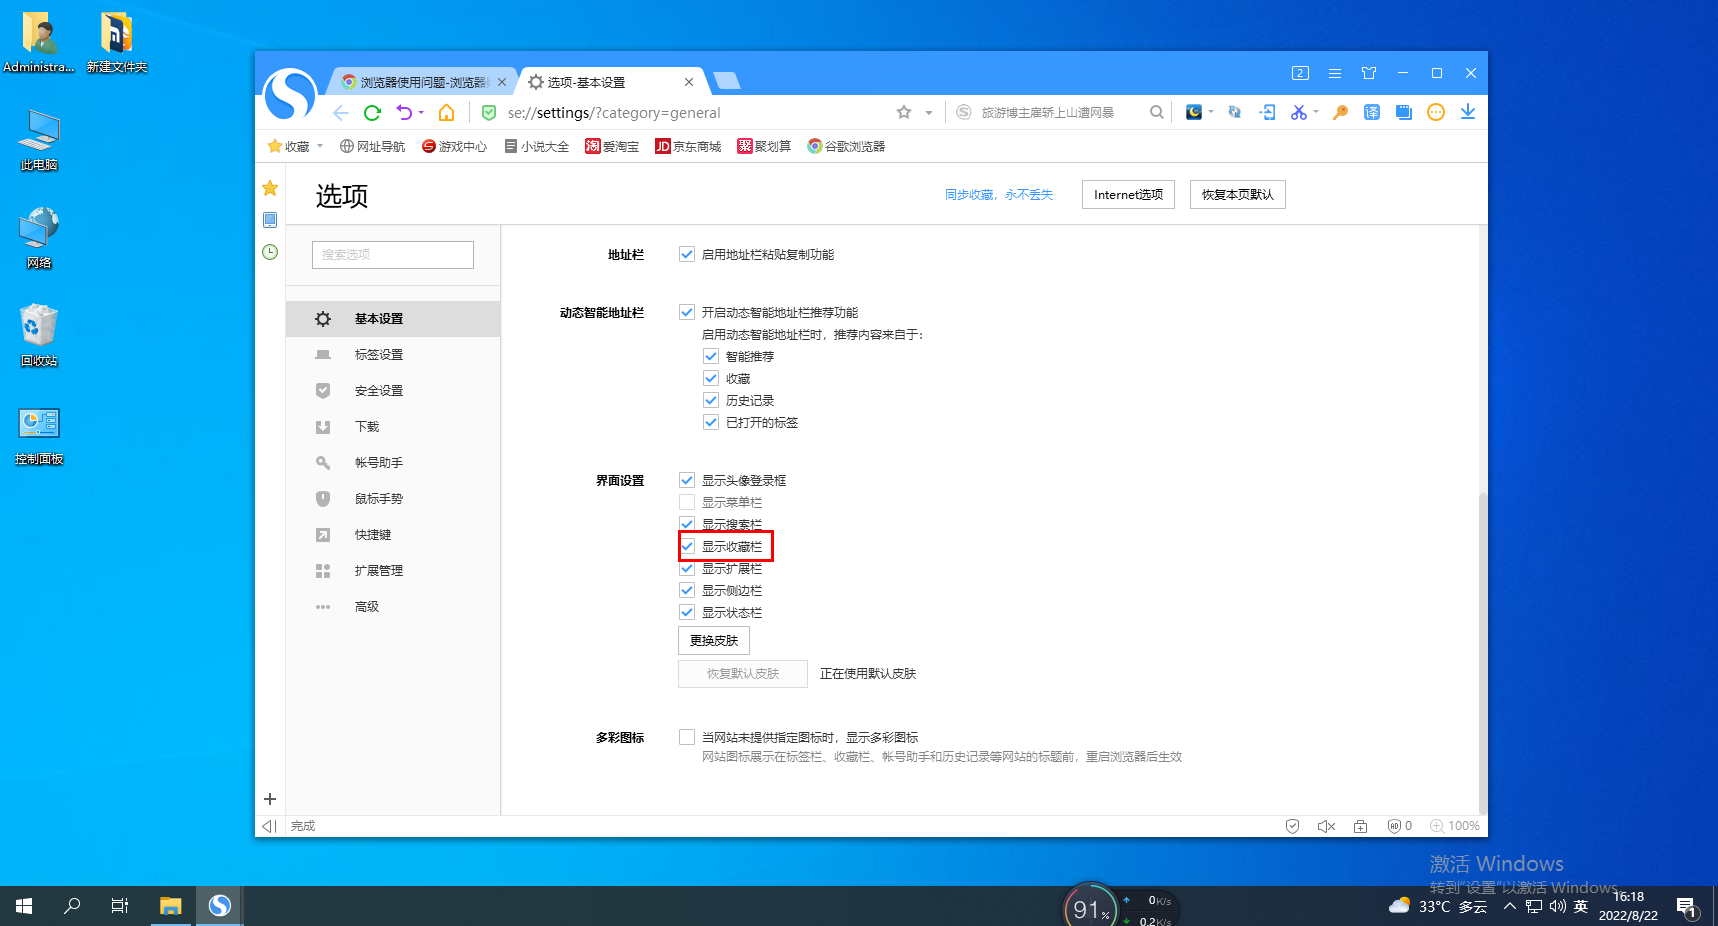Open the orange more tools icon
Image resolution: width=1718 pixels, height=926 pixels.
coord(1436,112)
